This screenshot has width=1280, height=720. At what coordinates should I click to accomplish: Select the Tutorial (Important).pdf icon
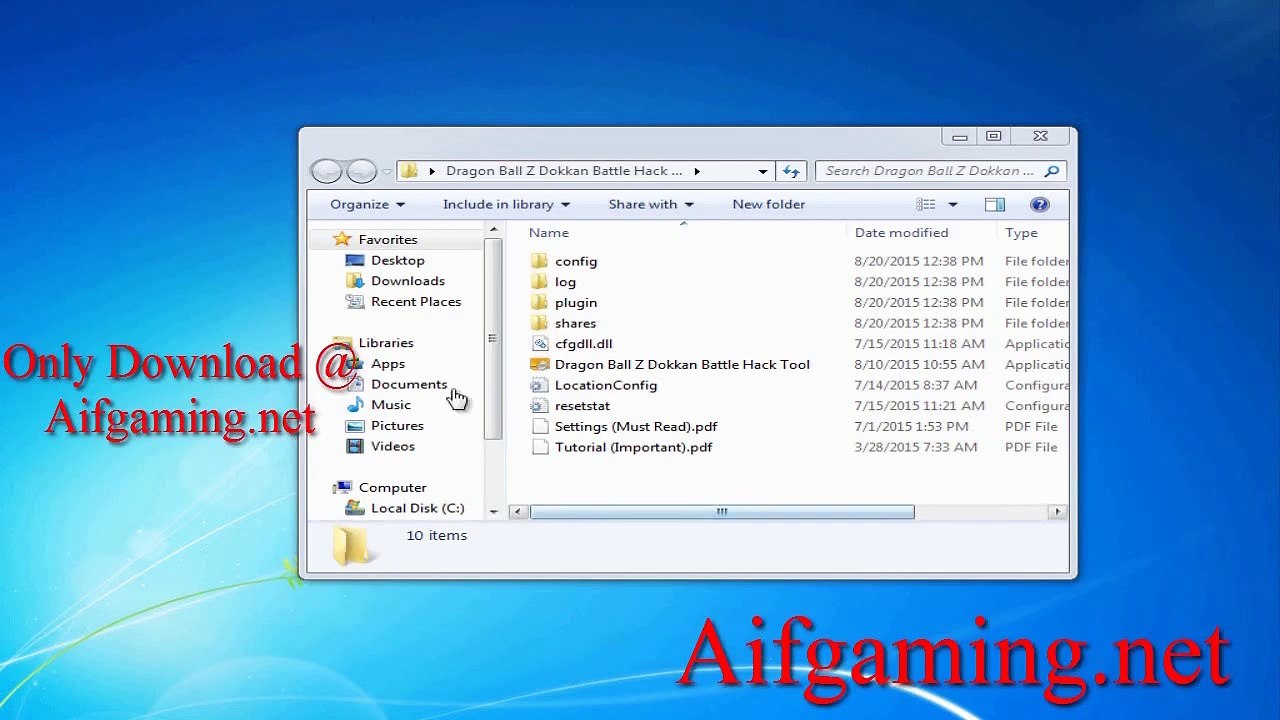tap(540, 447)
